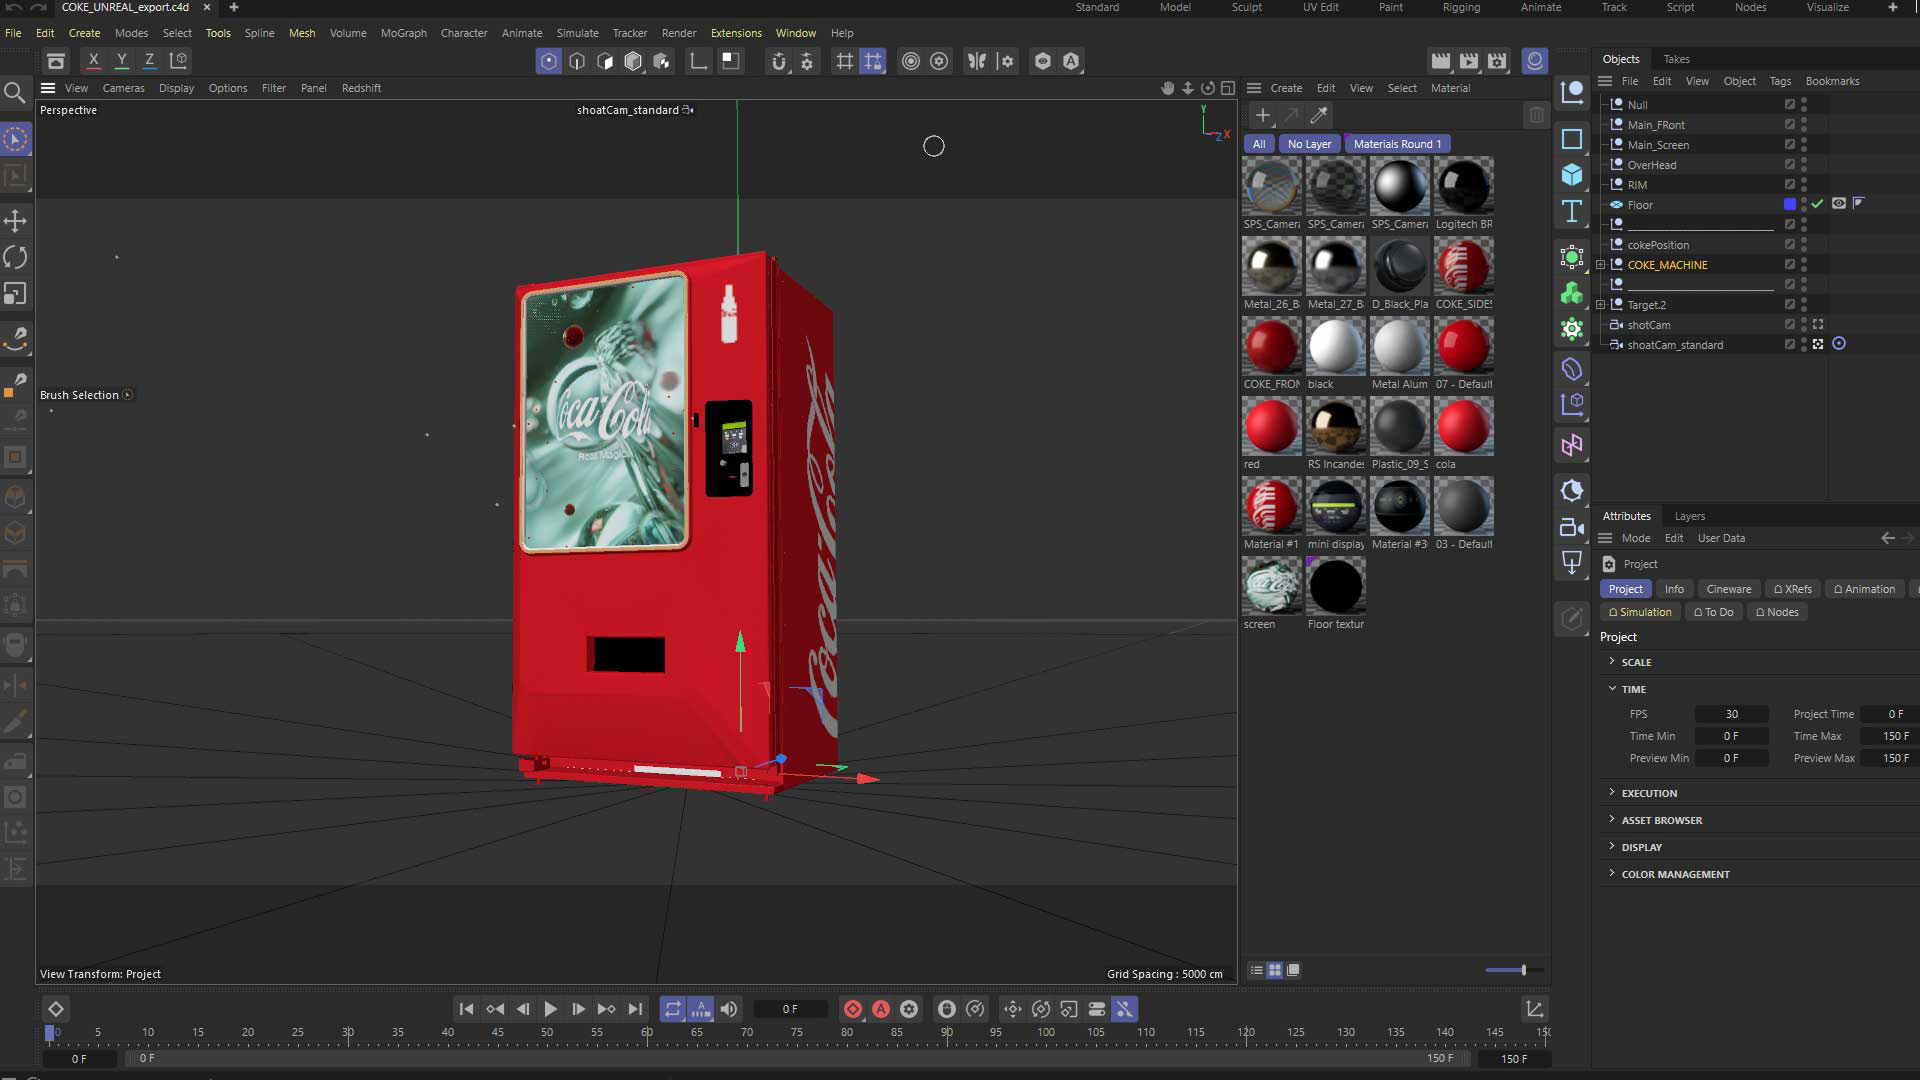
Task: Select the Scale tool in left toolbar
Action: pos(15,294)
